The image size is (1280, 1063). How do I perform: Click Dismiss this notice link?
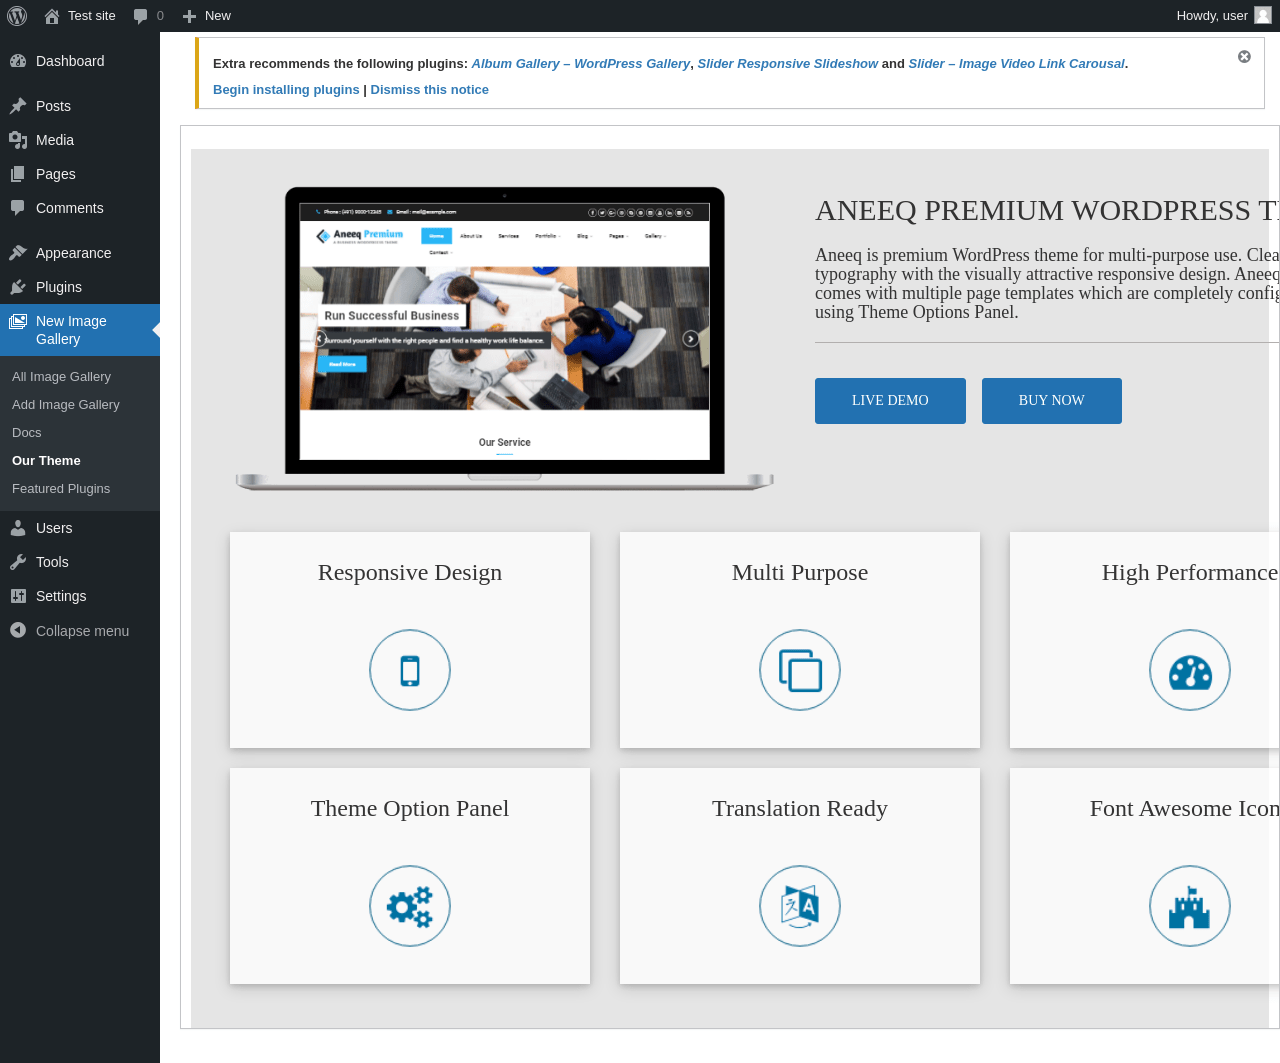(429, 89)
